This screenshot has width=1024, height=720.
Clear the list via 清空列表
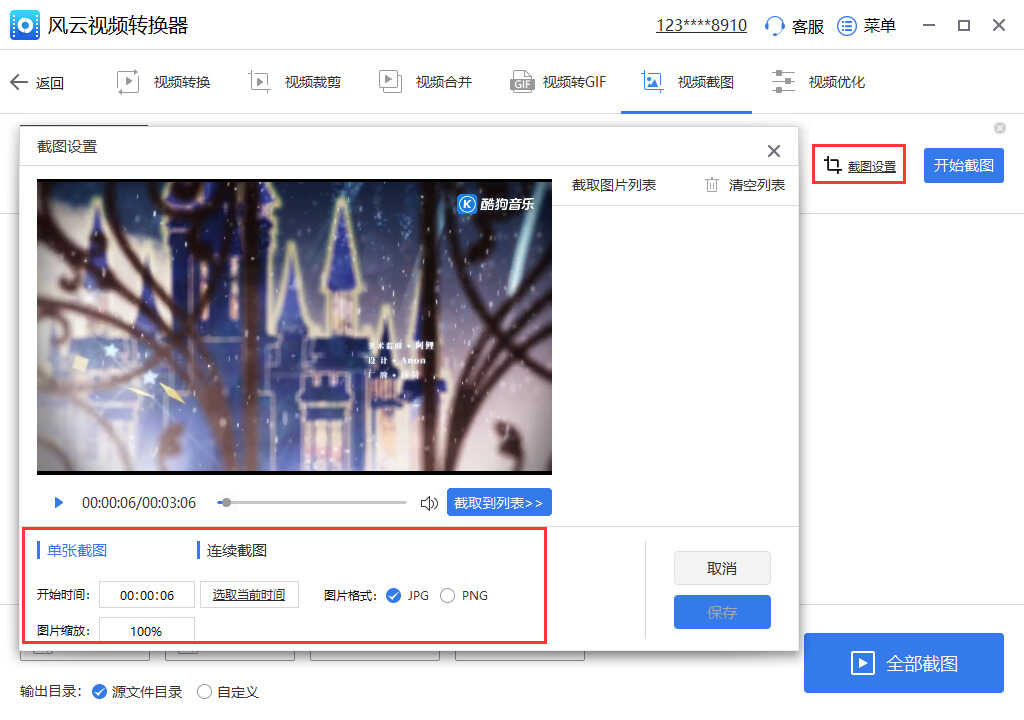[756, 185]
